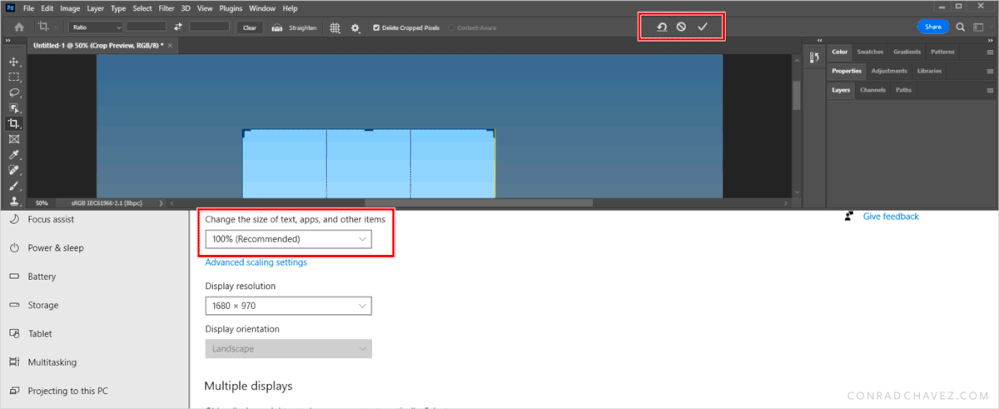999x409 pixels.
Task: Open the status bar info arrow
Action: [160, 203]
